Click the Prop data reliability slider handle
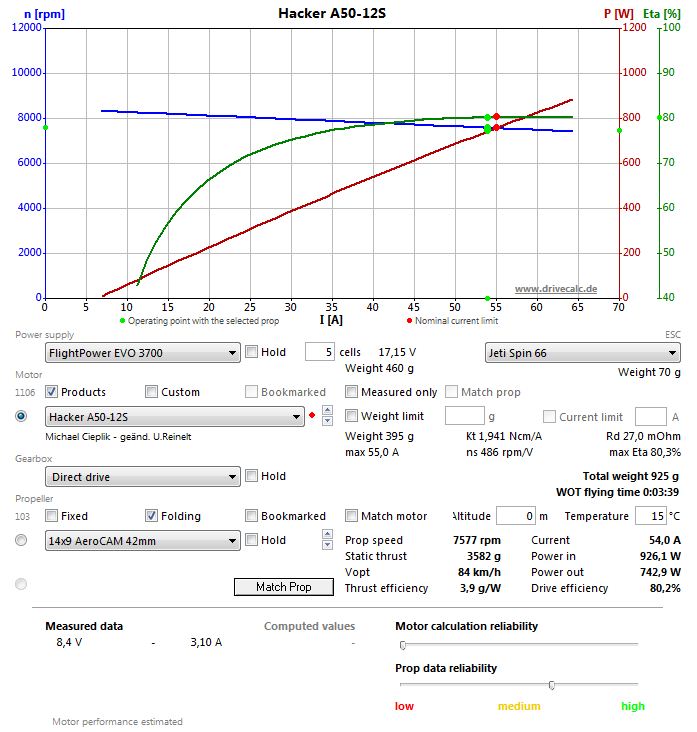Image resolution: width=697 pixels, height=732 pixels. pyautogui.click(x=552, y=685)
